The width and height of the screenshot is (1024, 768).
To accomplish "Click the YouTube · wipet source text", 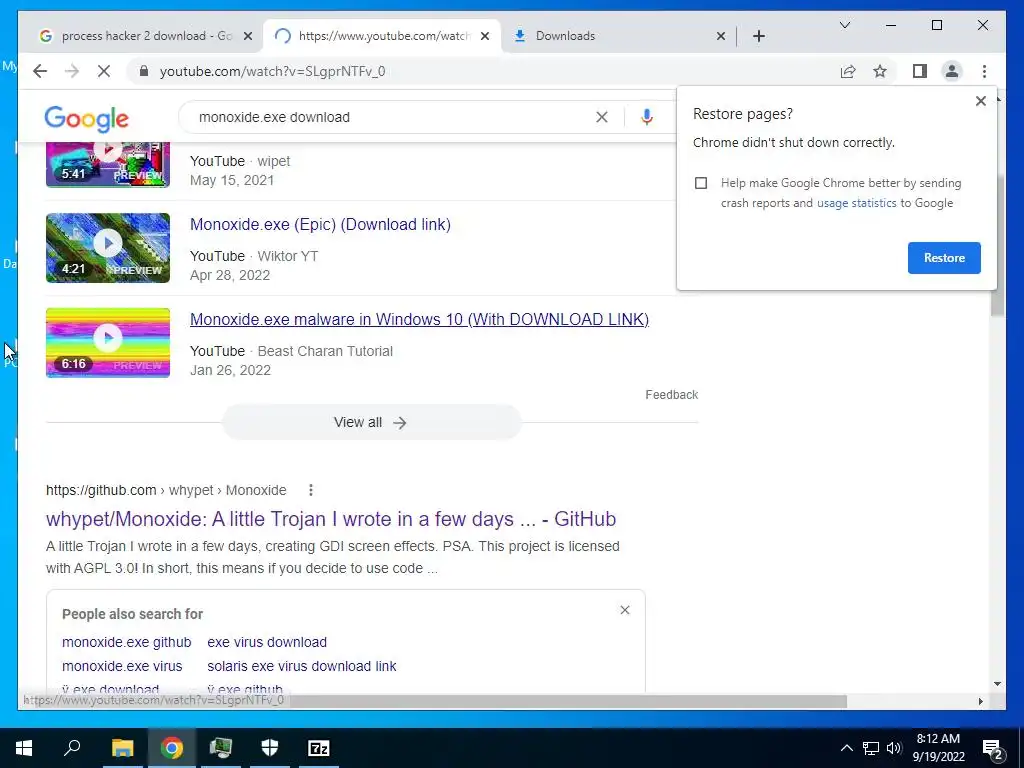I will (x=240, y=161).
